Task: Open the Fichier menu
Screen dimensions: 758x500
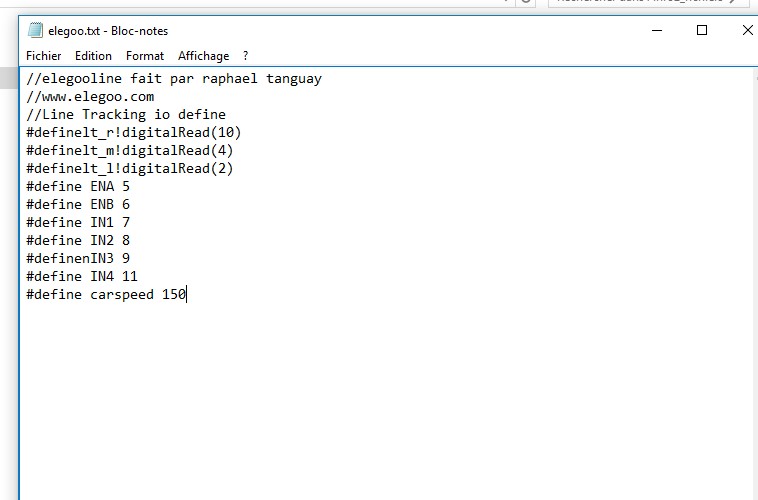Action: [44, 56]
